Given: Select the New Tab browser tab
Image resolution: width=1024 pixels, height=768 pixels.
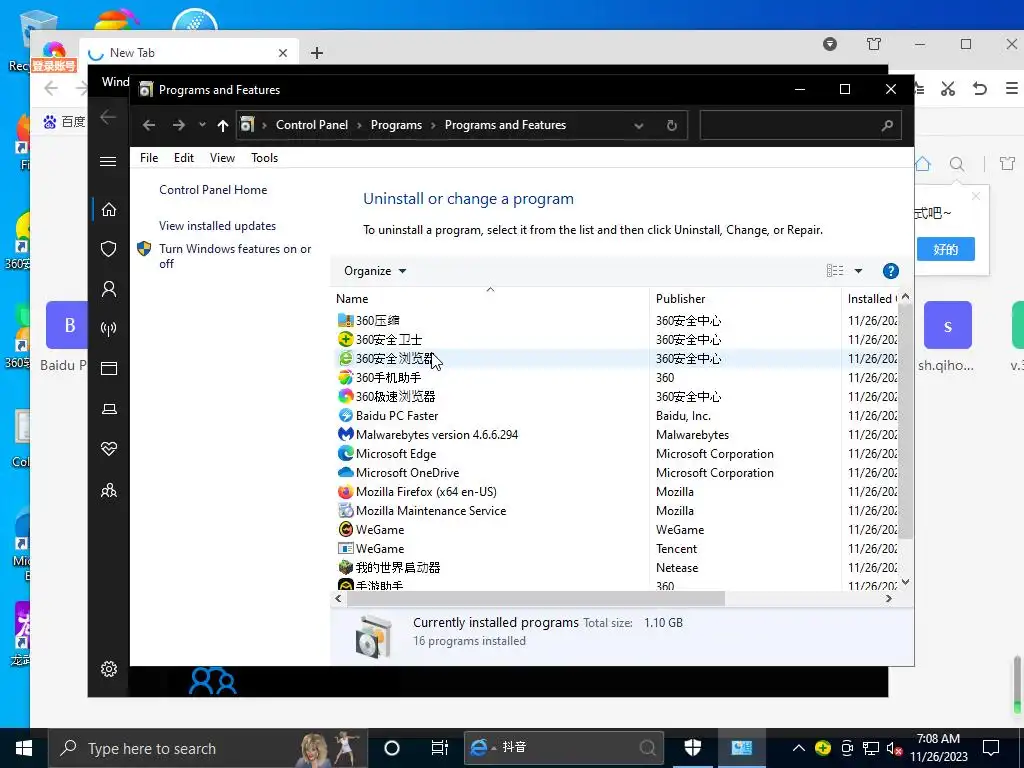Looking at the screenshot, I should click(x=189, y=53).
